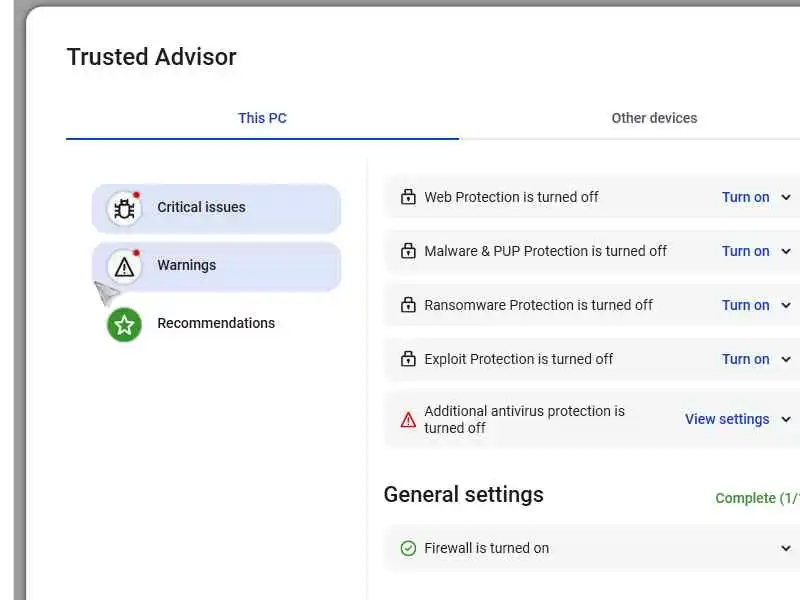Expand the Ransomware Protection row chevron
Viewport: 800px width, 600px height.
(x=786, y=305)
